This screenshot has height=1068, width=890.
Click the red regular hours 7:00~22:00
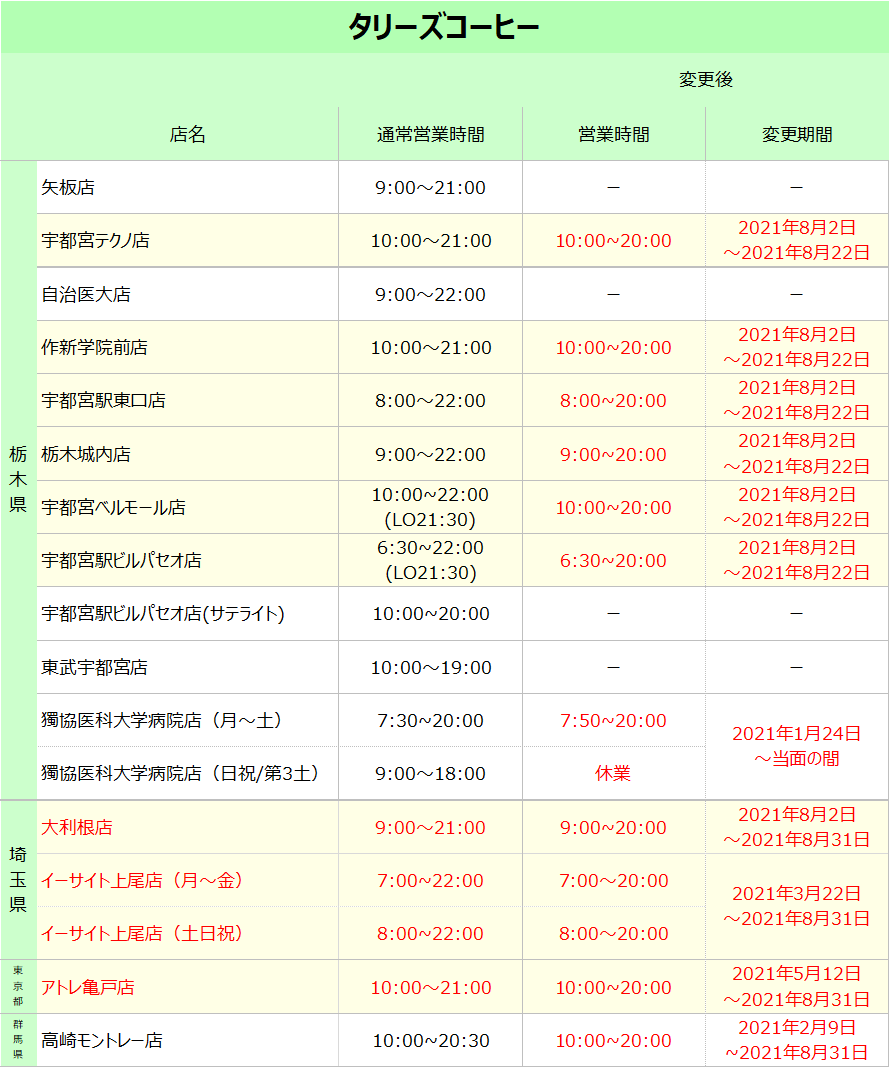pos(430,881)
